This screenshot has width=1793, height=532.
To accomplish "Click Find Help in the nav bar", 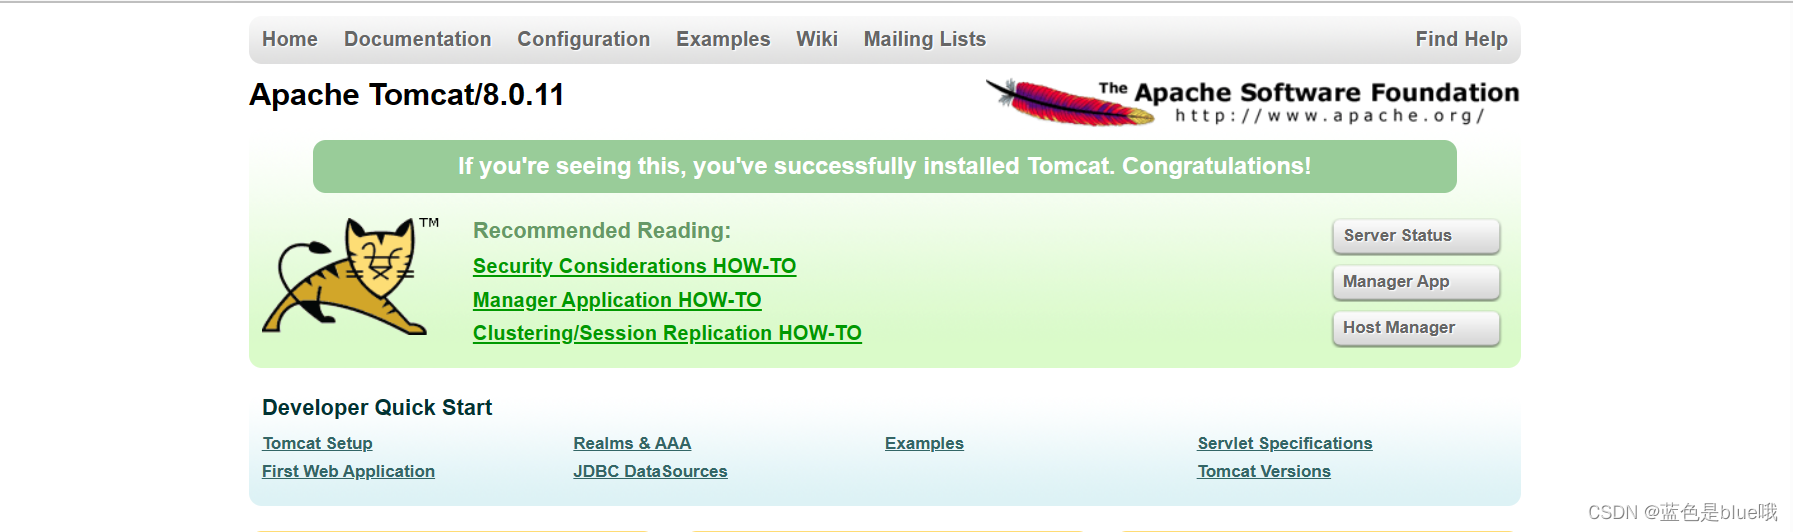I will [x=1461, y=39].
